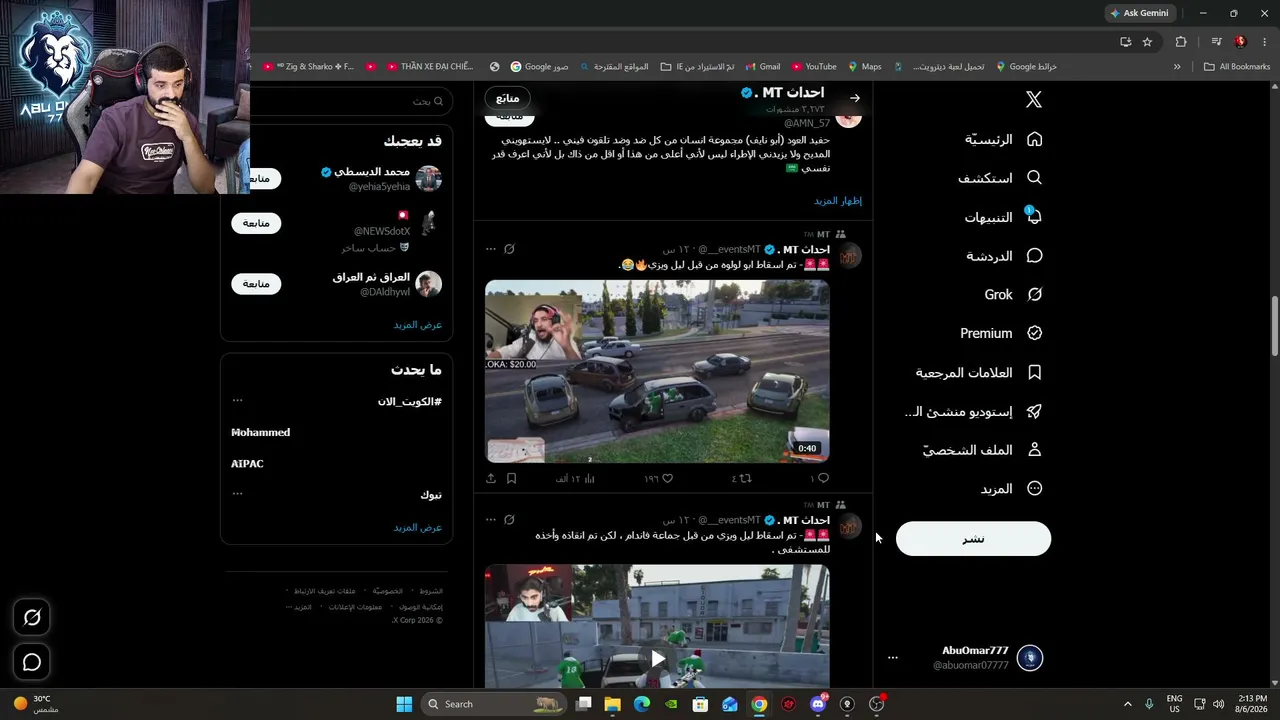This screenshot has width=1280, height=720.
Task: Share the ابو لولوه tweet
Action: (x=491, y=479)
